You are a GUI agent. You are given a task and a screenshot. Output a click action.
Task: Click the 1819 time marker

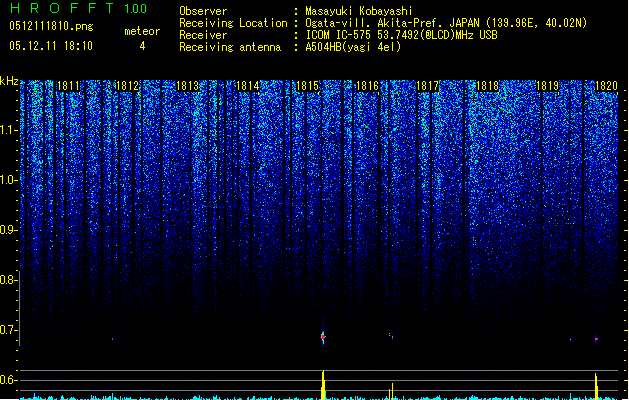tap(548, 86)
